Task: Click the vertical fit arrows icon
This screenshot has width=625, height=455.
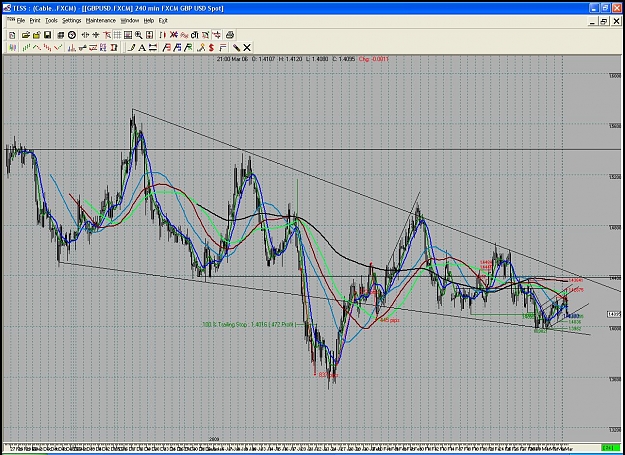Action: (149, 35)
